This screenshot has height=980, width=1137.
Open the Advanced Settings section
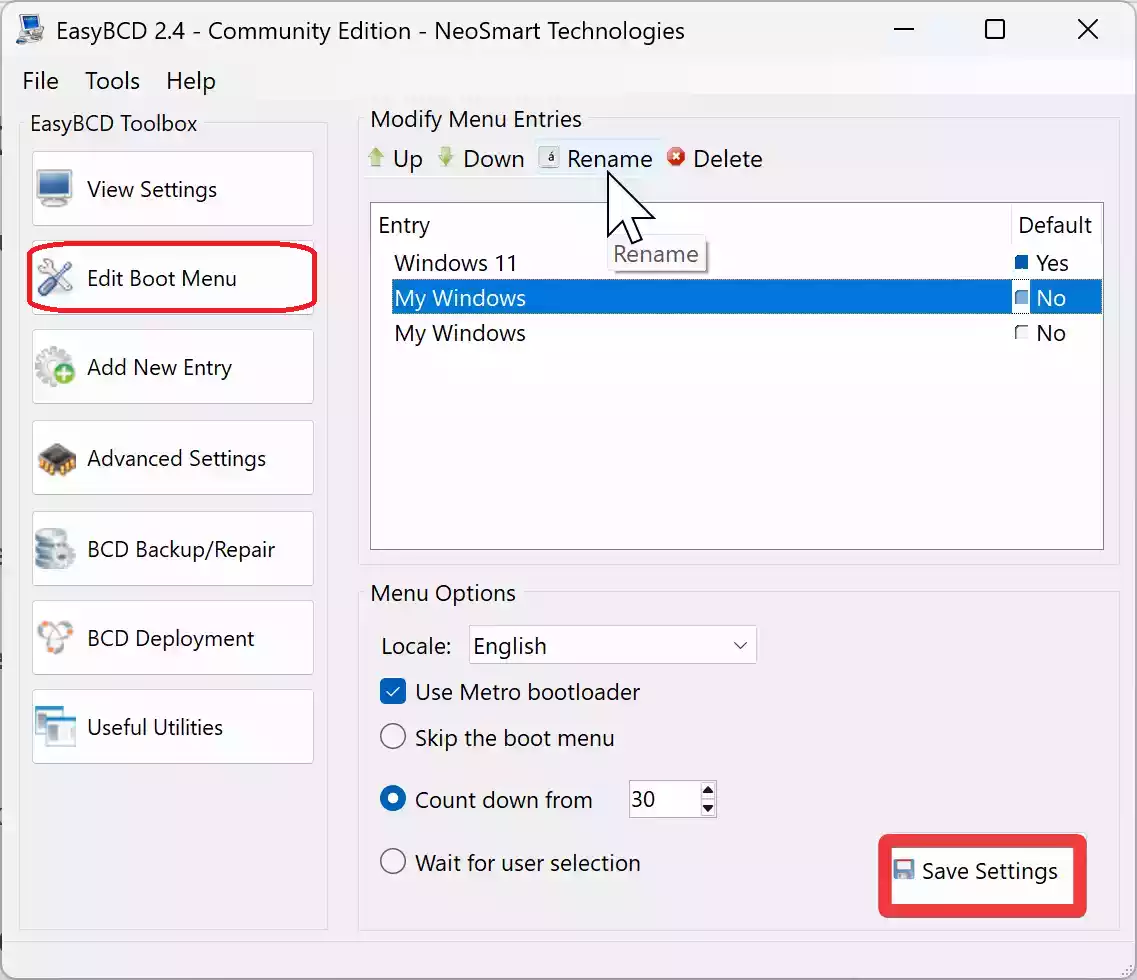[173, 458]
